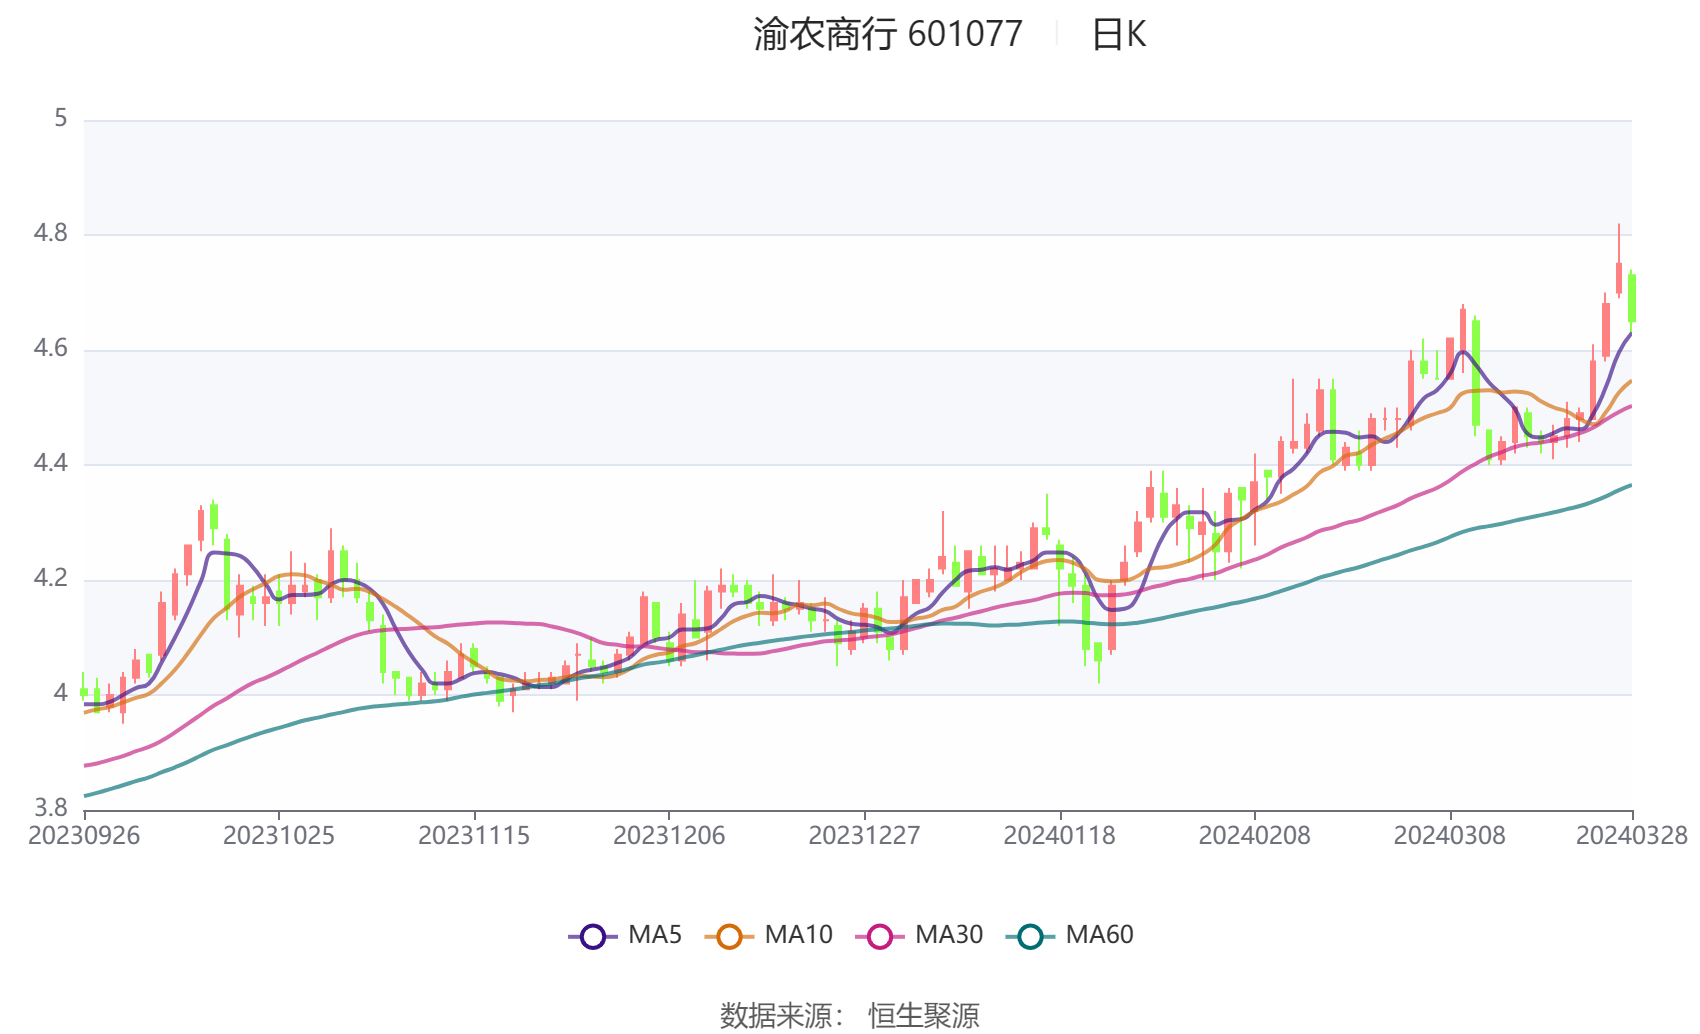Click the 20240208 x-axis date label
Viewport: 1700px width, 1034px height.
(x=1255, y=836)
